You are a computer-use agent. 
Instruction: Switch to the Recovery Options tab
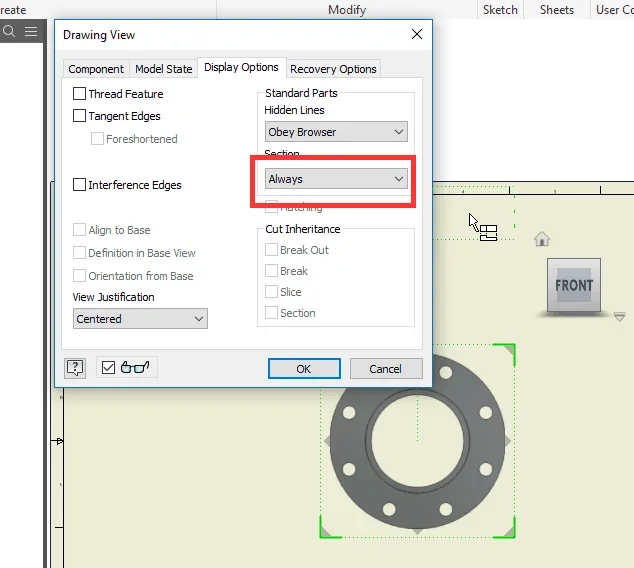333,69
